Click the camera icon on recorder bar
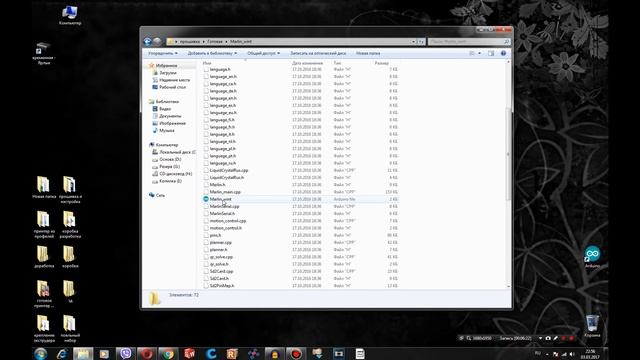This screenshot has height=360, width=640. pos(548,338)
